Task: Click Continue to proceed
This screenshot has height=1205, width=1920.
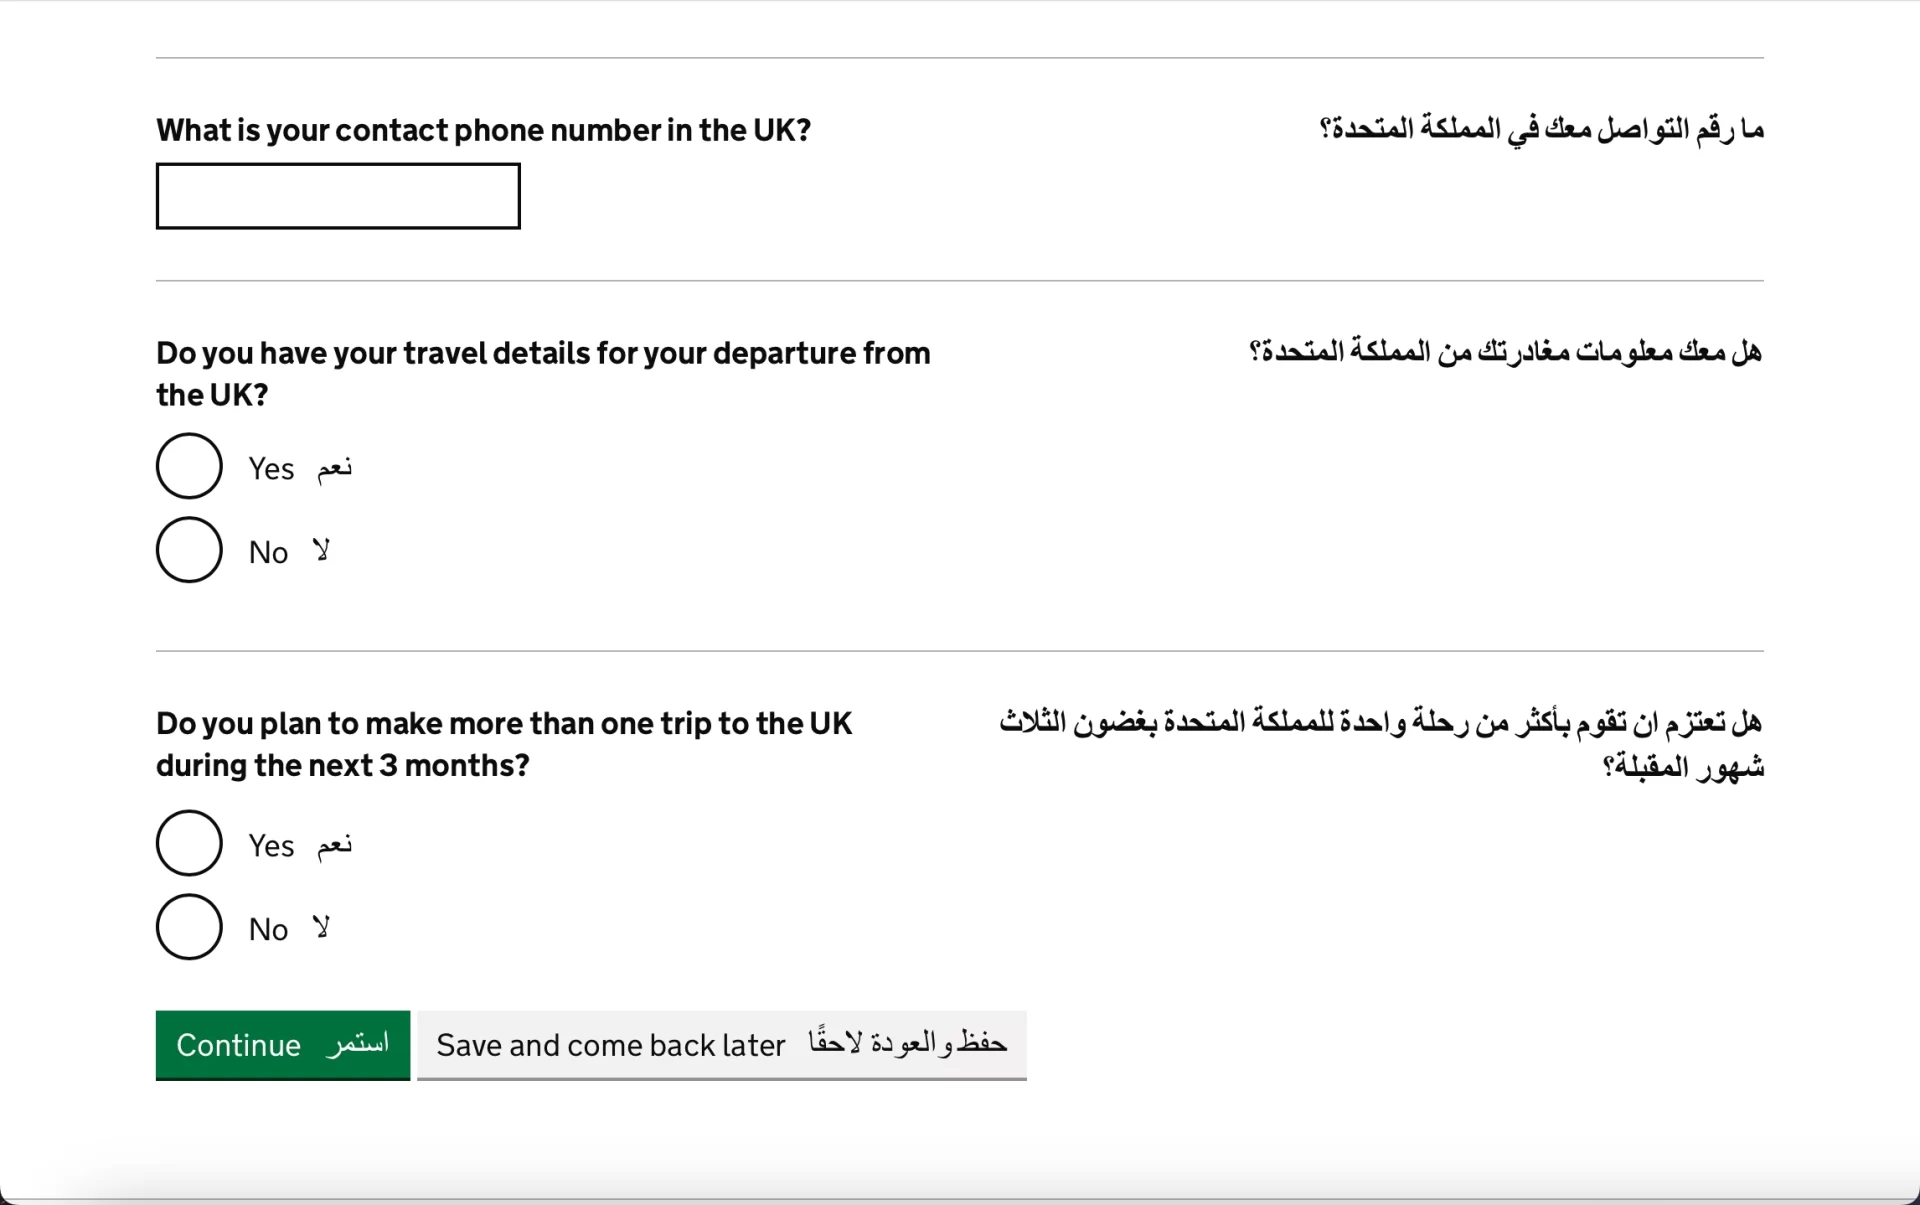Action: pos(282,1044)
